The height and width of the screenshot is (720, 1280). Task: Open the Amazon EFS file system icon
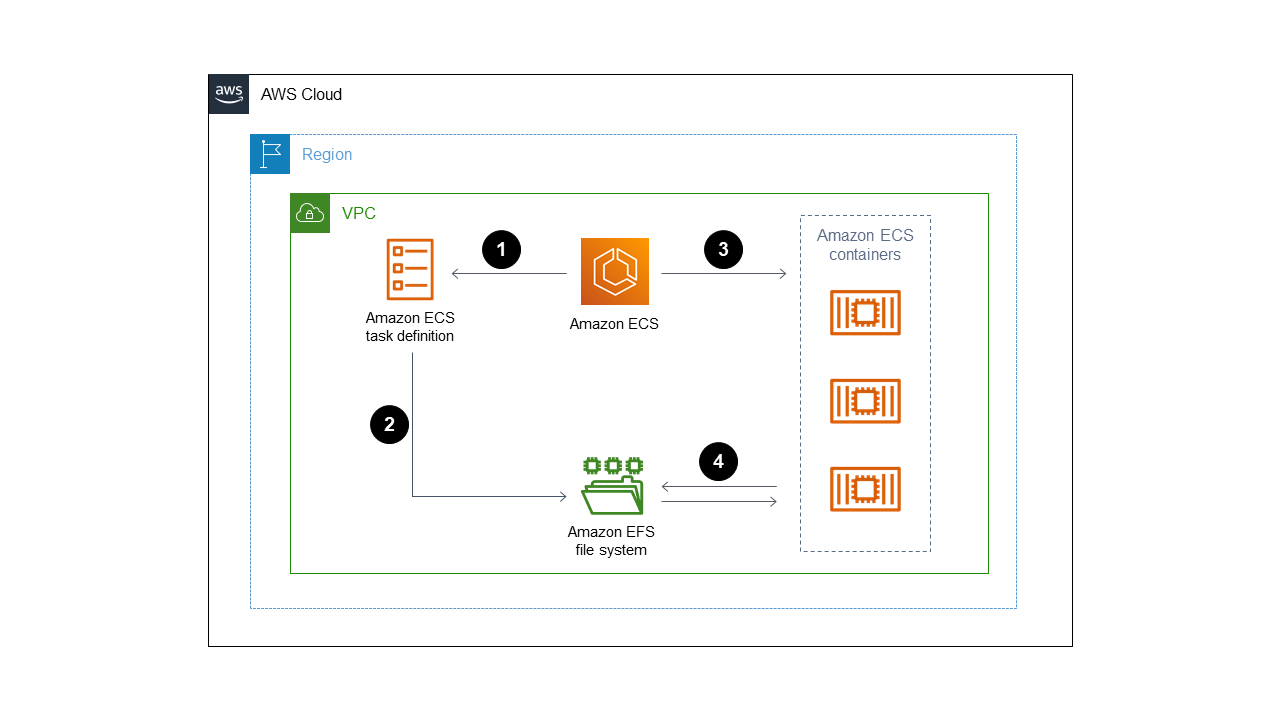[x=611, y=484]
